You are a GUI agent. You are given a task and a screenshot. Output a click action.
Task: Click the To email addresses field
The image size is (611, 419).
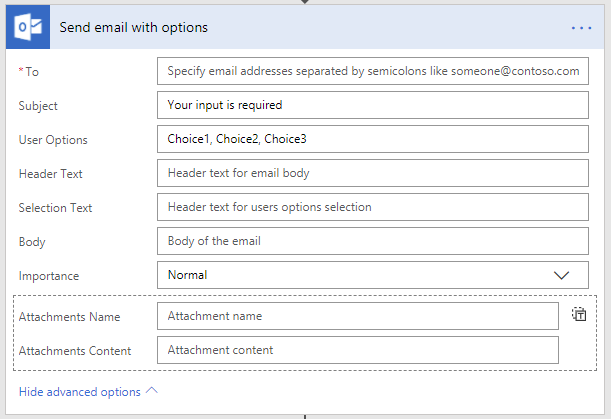point(373,72)
